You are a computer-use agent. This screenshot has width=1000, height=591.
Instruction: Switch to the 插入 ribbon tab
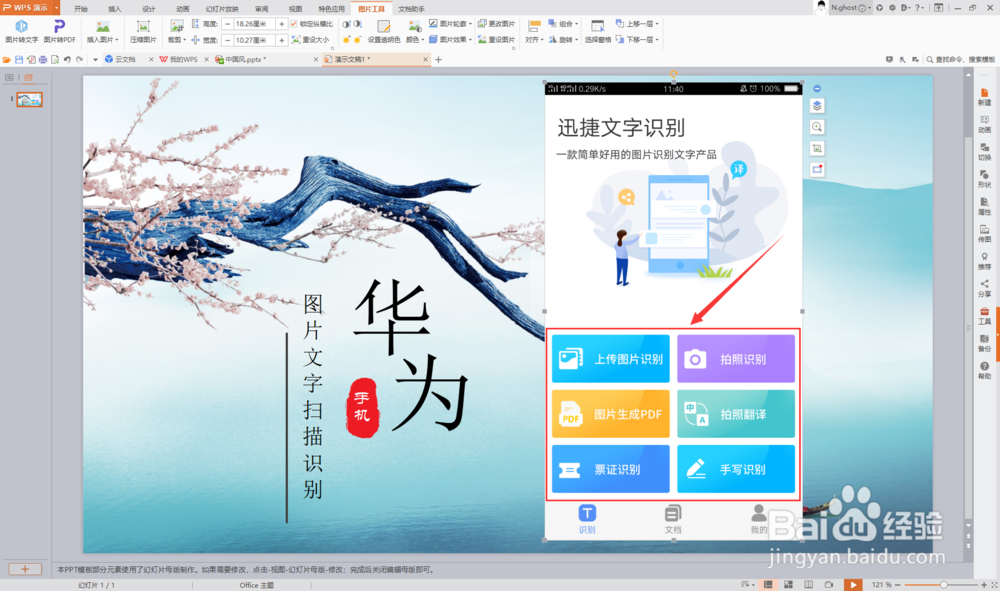[x=115, y=9]
